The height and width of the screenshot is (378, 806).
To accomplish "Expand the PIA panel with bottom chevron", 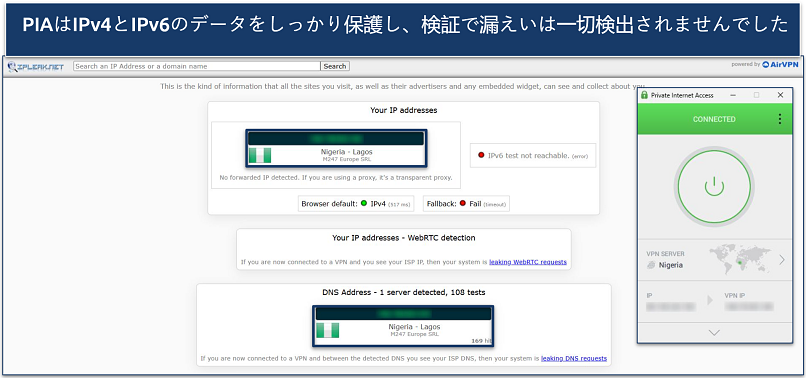I will pos(714,333).
